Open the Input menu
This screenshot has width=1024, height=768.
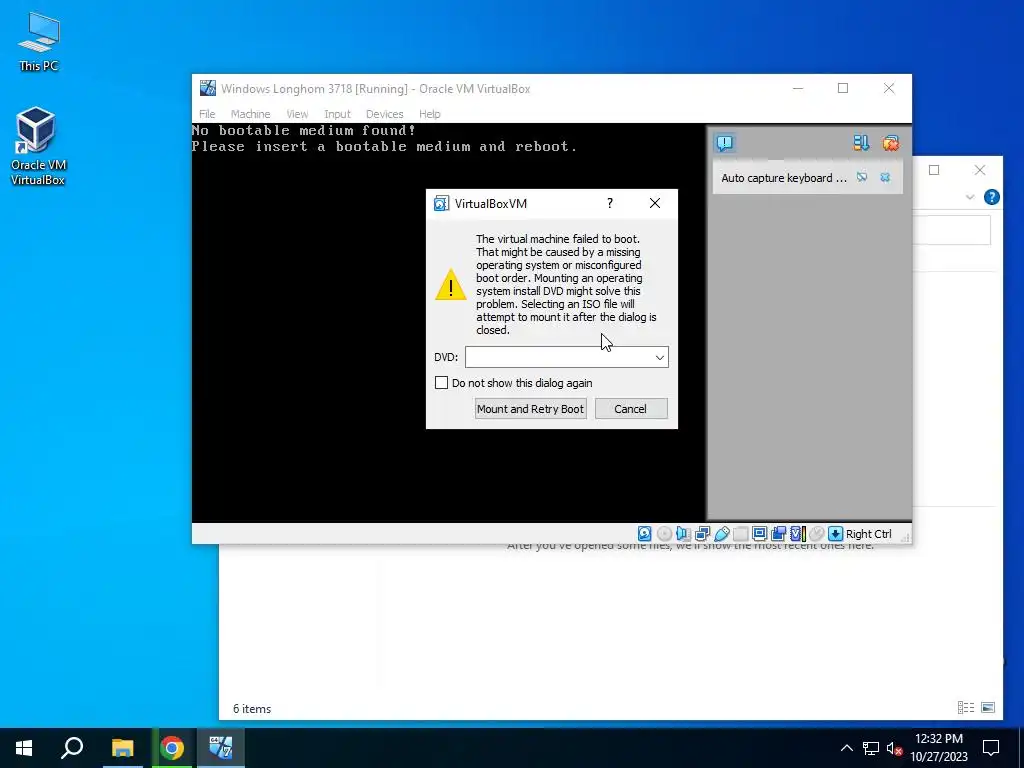pos(338,114)
